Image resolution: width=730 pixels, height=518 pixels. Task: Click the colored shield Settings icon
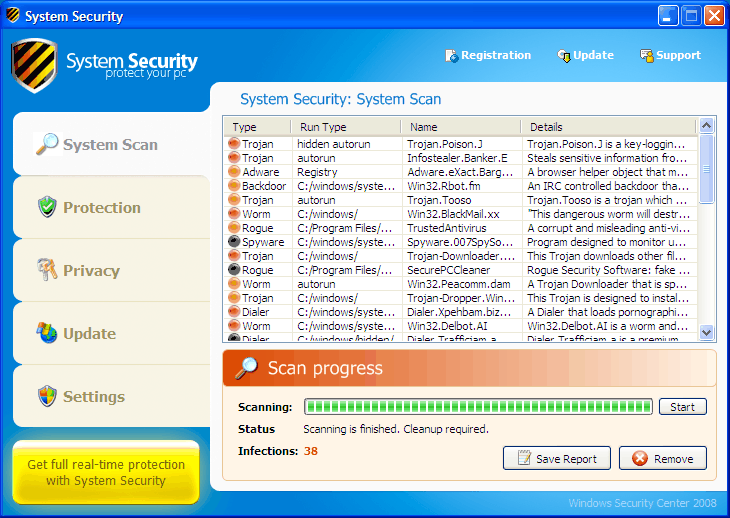pyautogui.click(x=47, y=396)
